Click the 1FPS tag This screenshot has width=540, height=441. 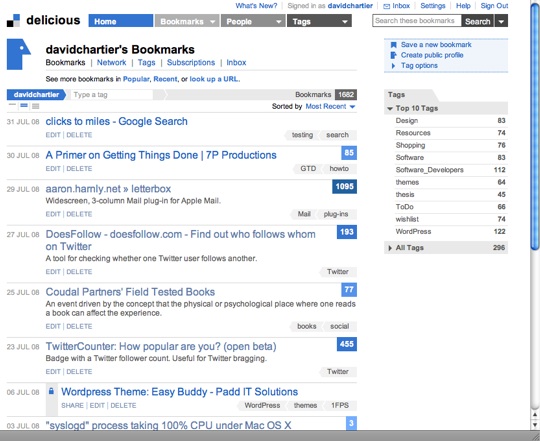(x=340, y=406)
